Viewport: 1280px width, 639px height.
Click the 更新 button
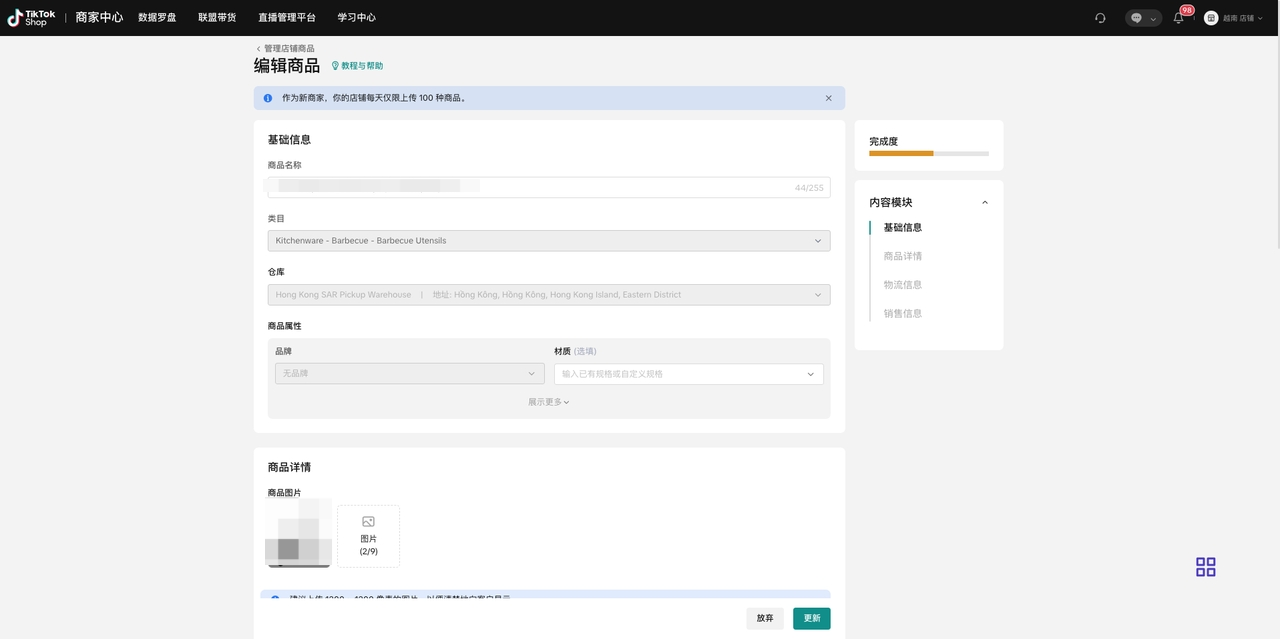pyautogui.click(x=811, y=618)
